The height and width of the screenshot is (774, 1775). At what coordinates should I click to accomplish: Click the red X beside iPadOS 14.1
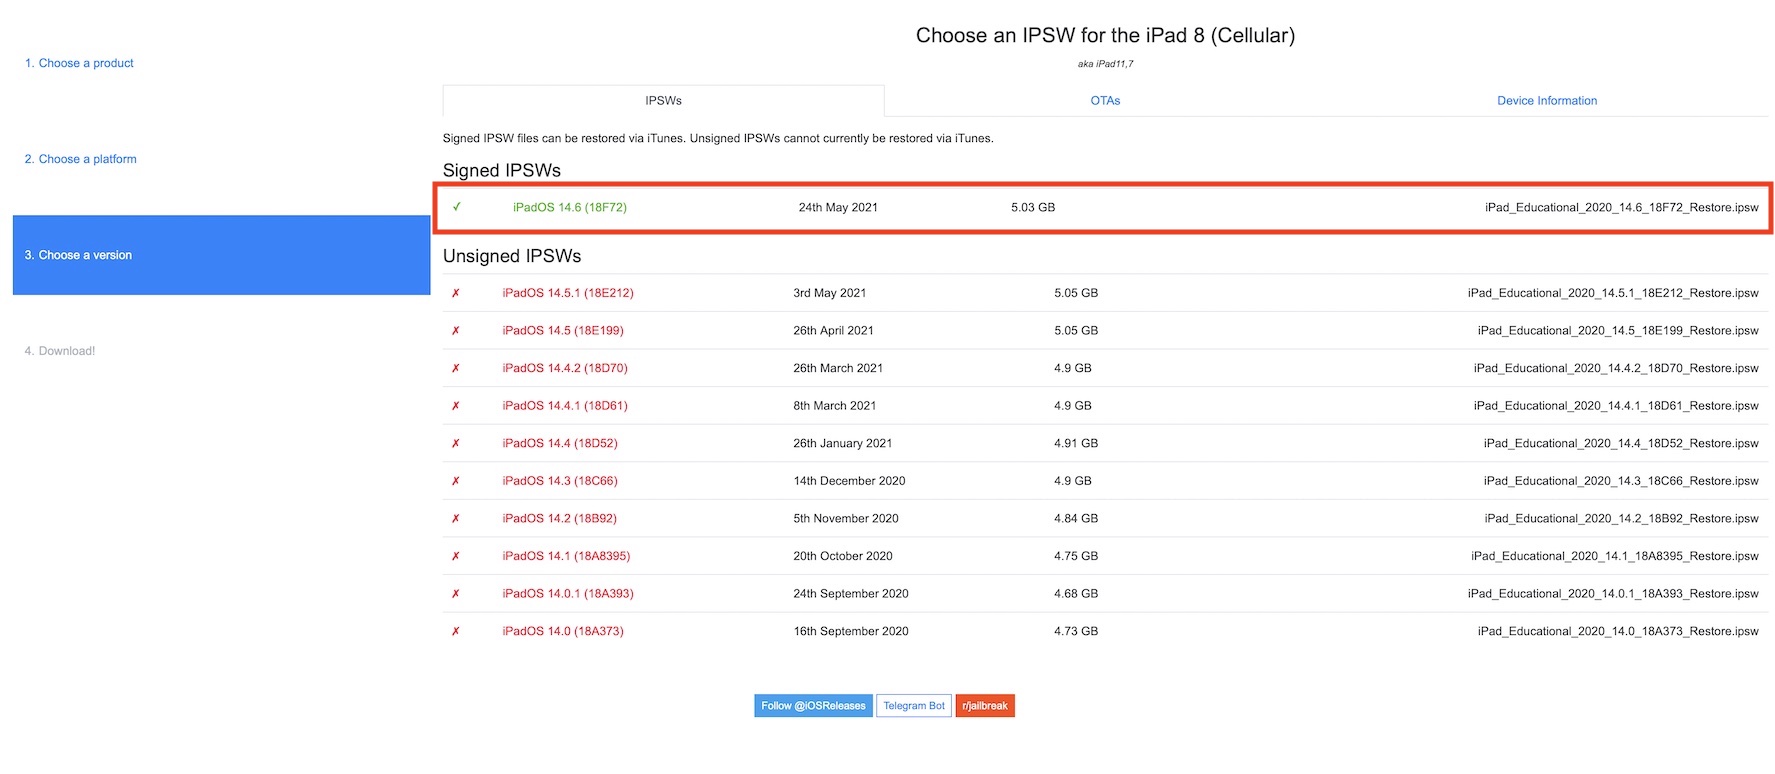(456, 556)
